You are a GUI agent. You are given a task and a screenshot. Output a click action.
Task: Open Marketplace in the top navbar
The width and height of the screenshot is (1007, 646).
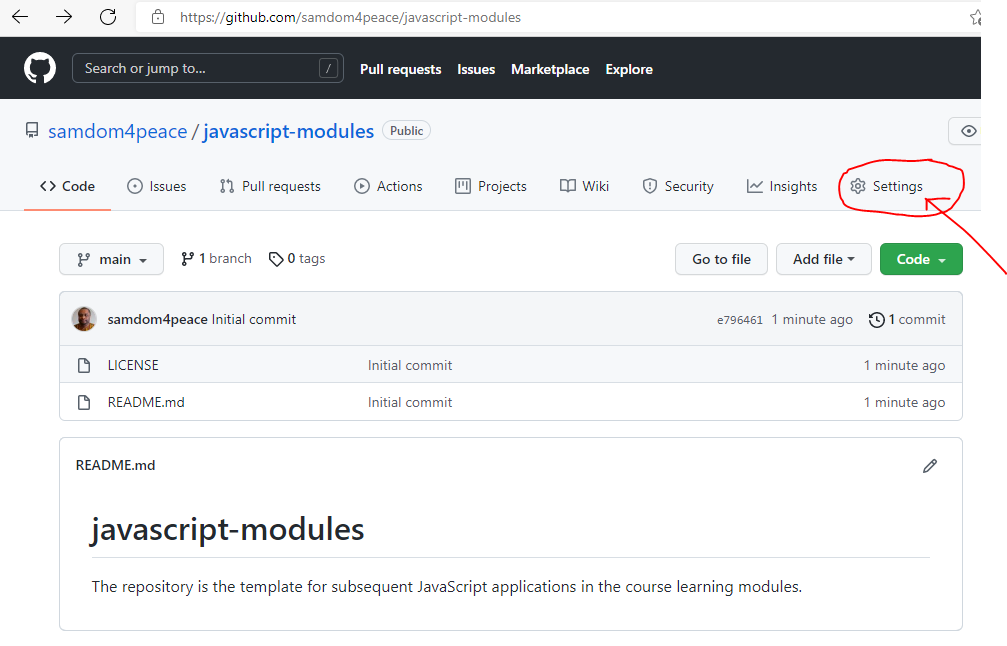tap(550, 69)
